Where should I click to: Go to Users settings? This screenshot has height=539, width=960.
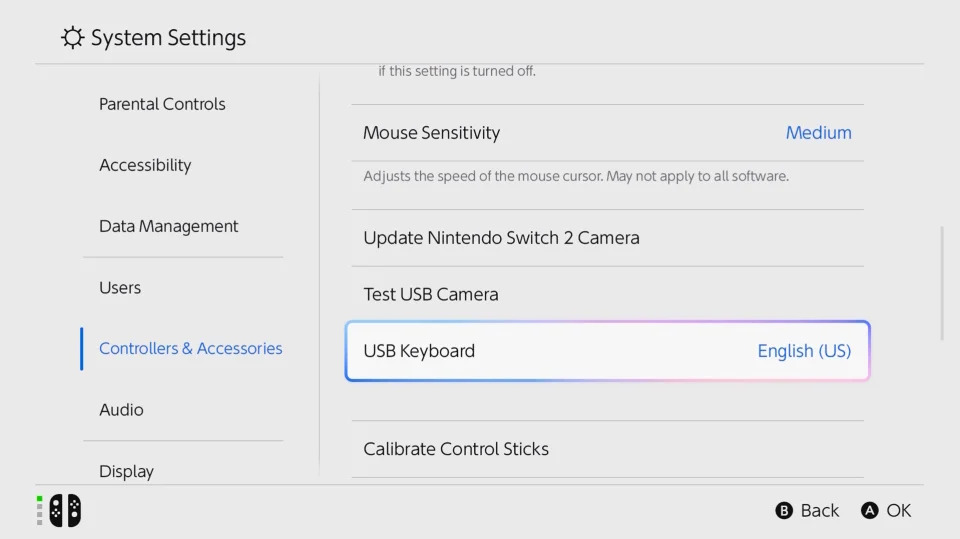pyautogui.click(x=120, y=288)
